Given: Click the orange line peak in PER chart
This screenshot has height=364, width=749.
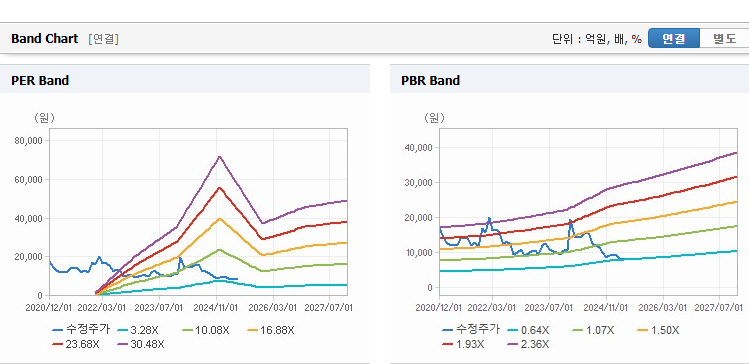Looking at the screenshot, I should click(x=219, y=219).
